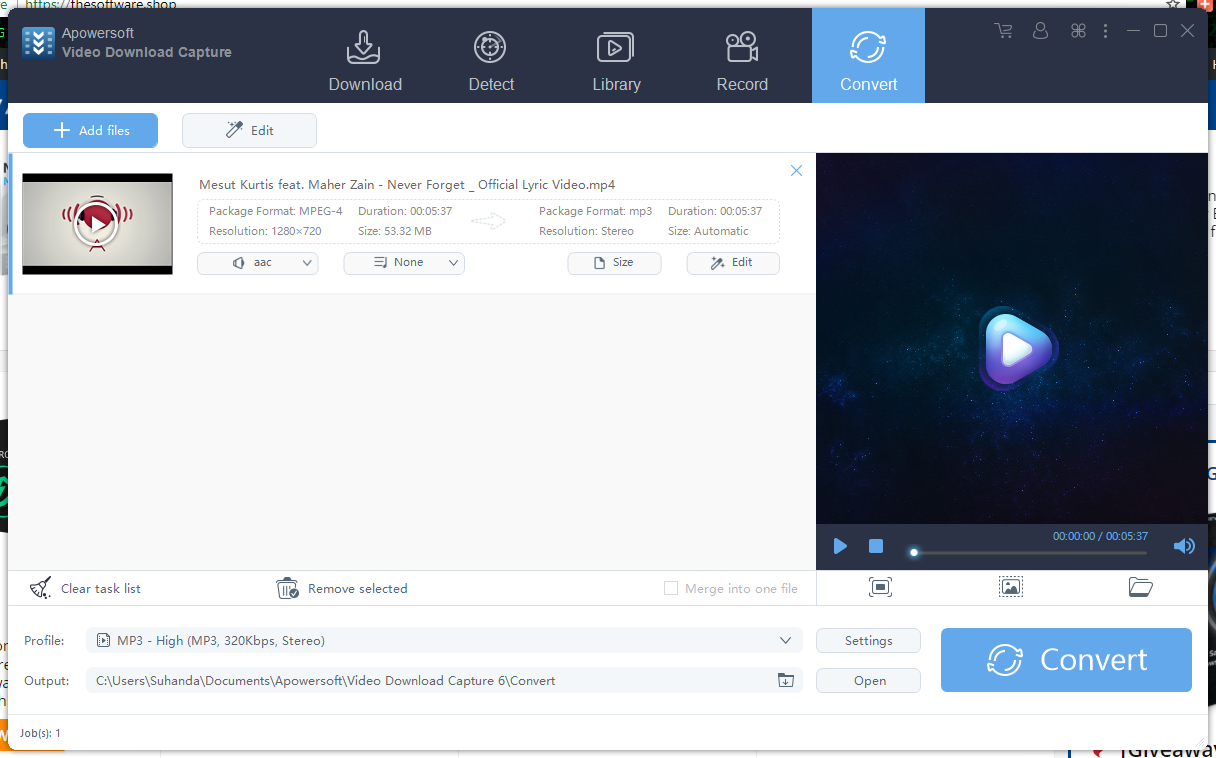
Task: Stop playback with the stop button
Action: coord(875,546)
